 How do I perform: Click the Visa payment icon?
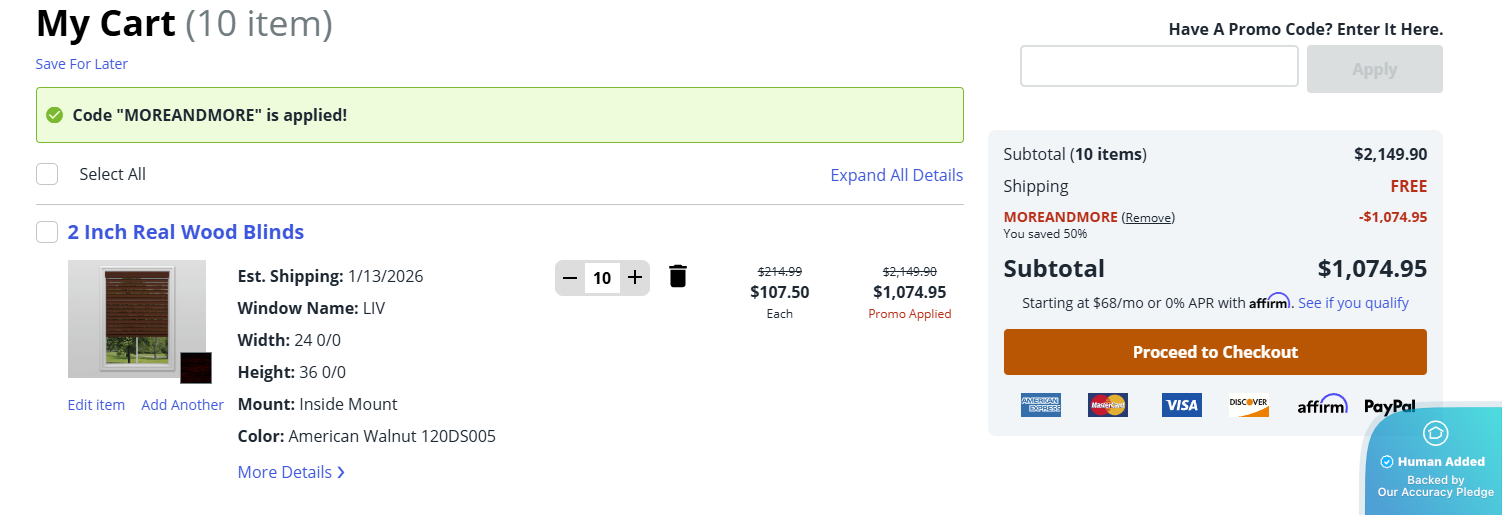[x=1181, y=405]
